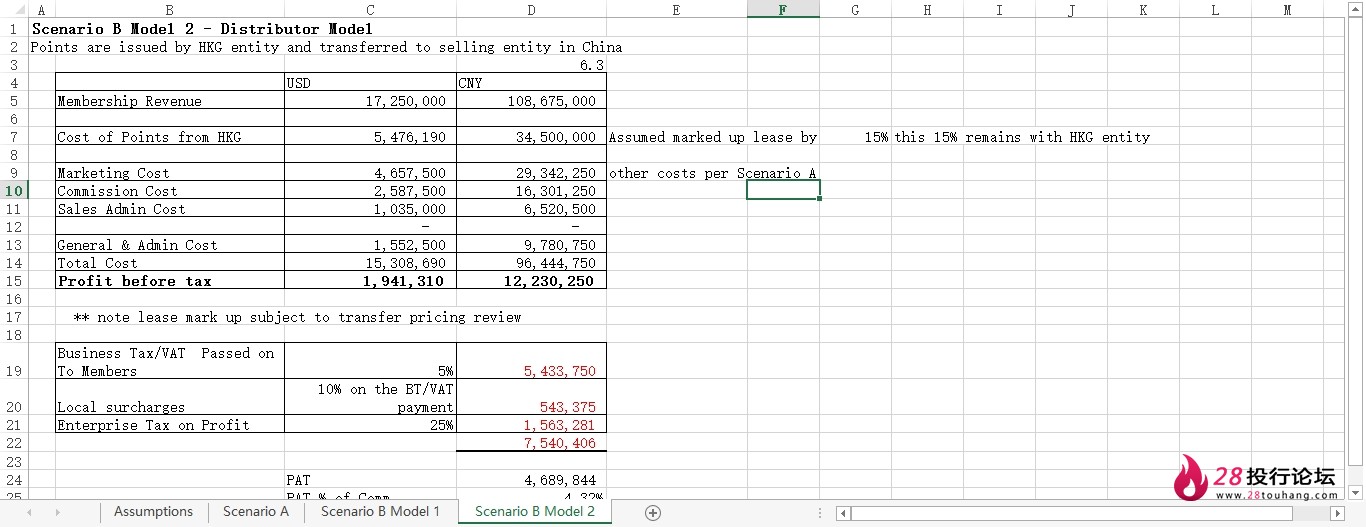Click the '15%' markup value cell
This screenshot has width=1366, height=527.
[x=855, y=137]
